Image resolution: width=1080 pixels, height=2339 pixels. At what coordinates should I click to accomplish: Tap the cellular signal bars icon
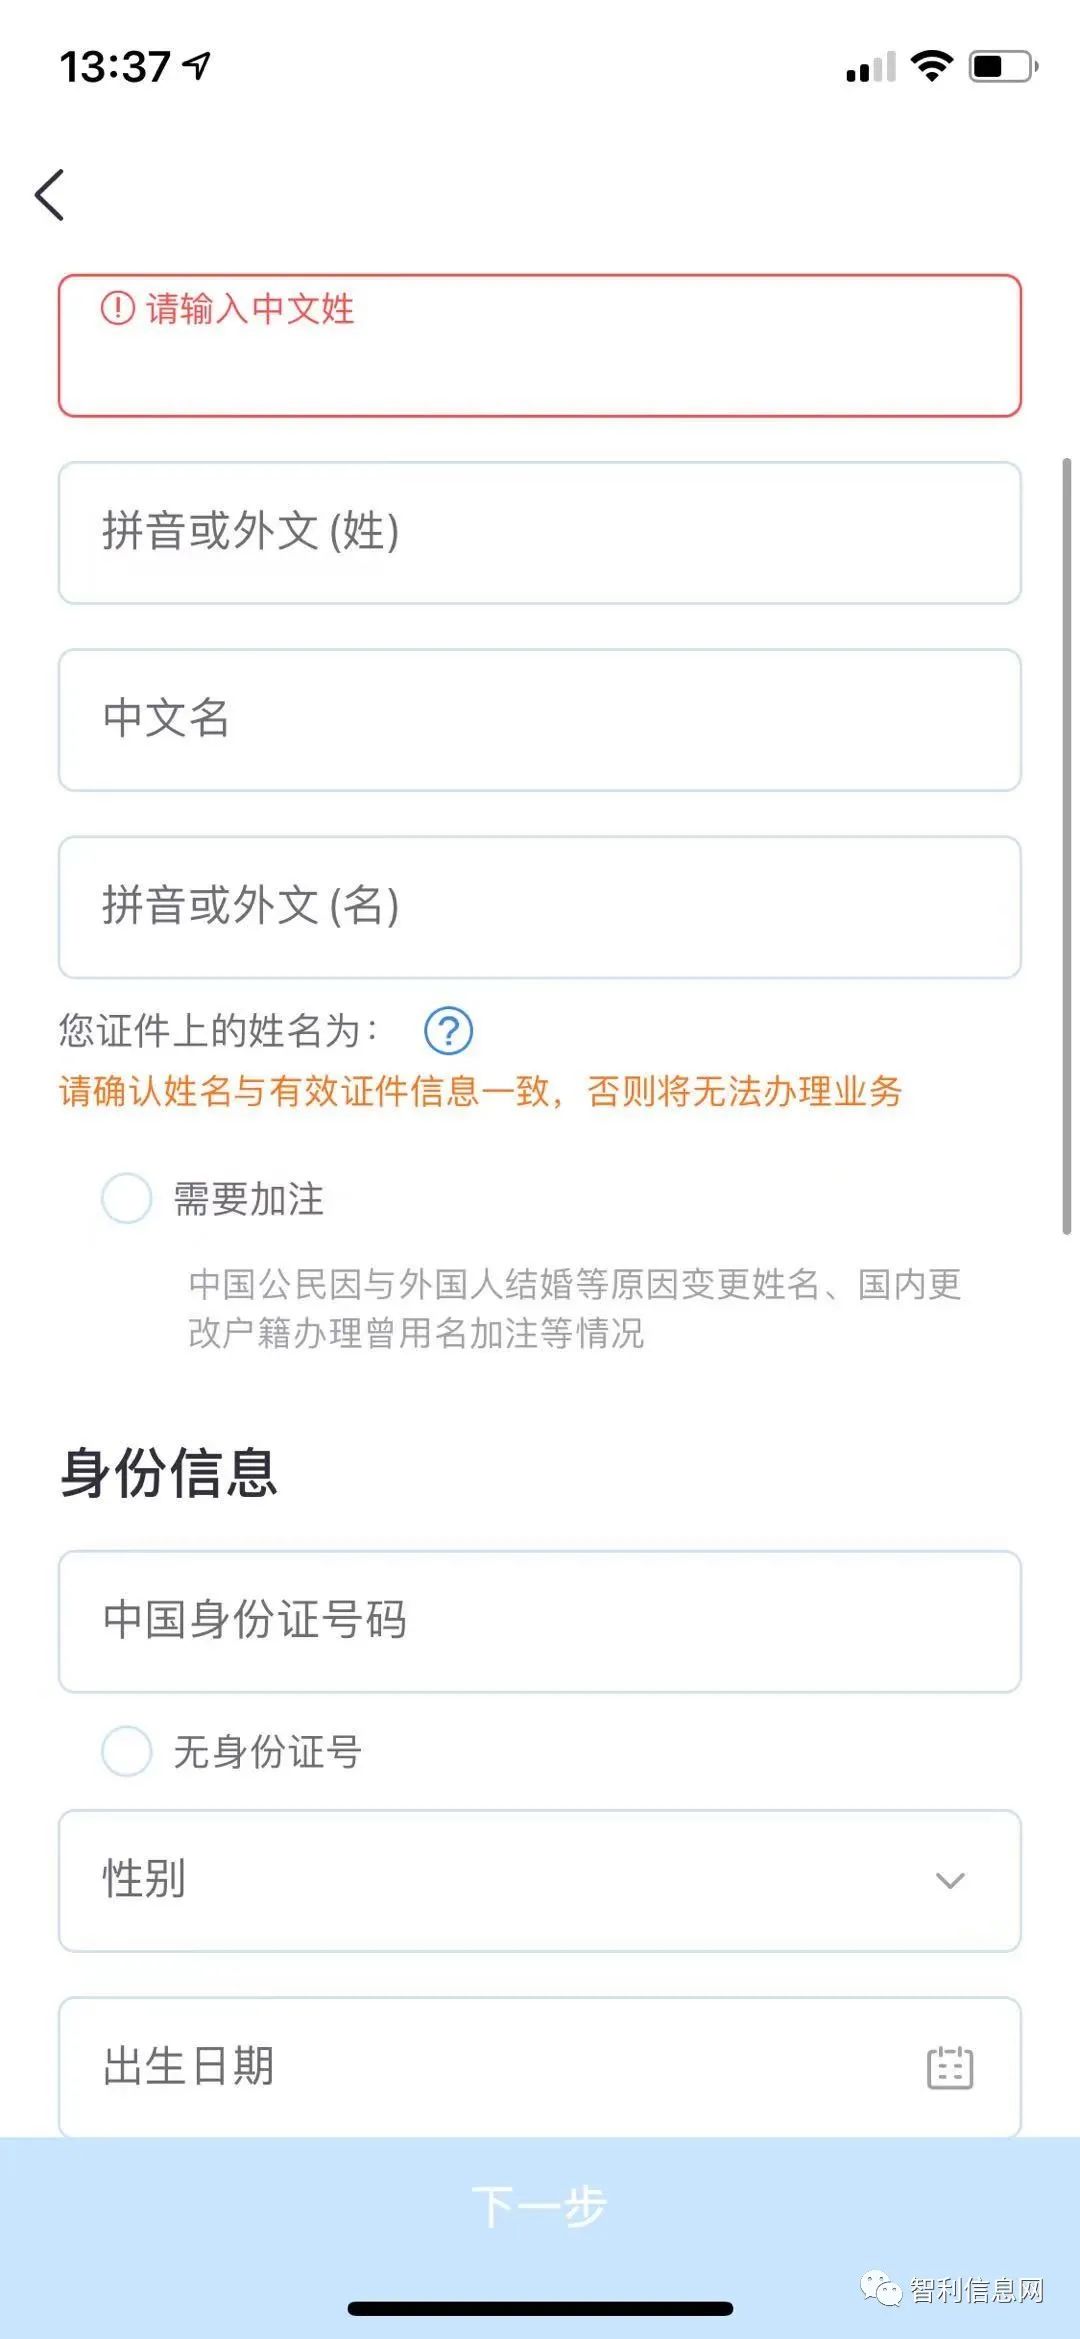[x=871, y=67]
